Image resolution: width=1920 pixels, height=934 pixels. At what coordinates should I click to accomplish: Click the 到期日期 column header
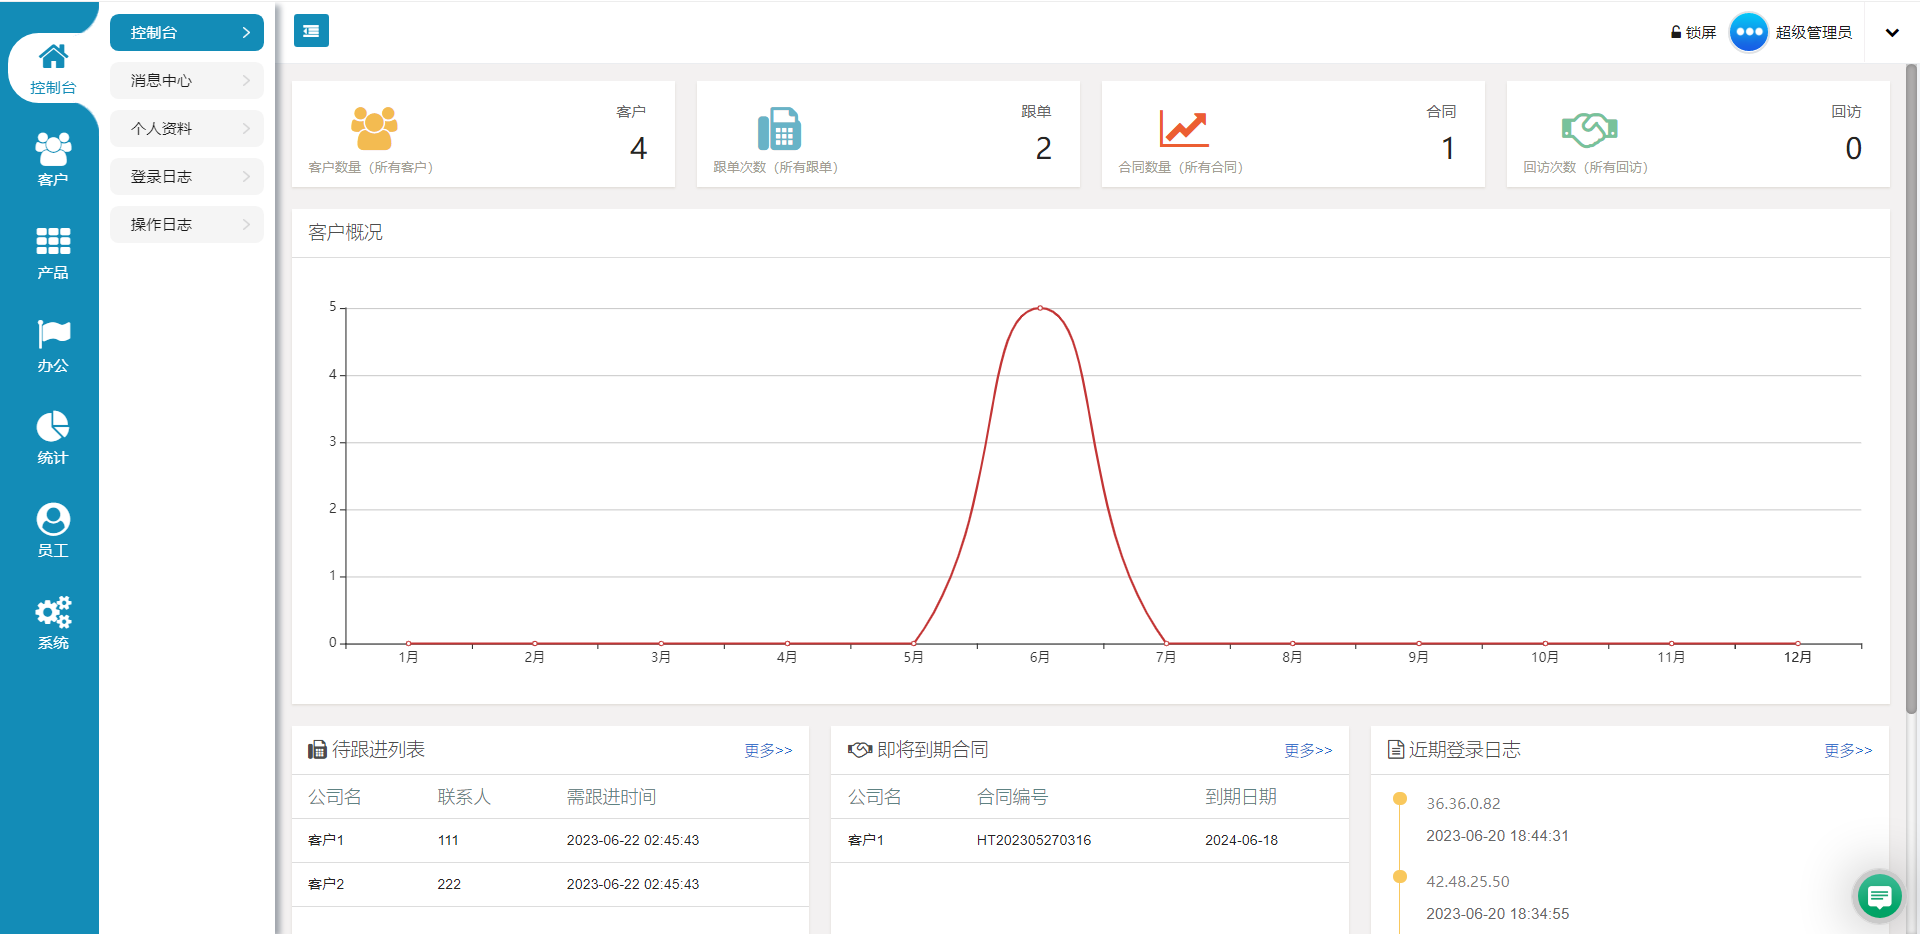[1241, 797]
